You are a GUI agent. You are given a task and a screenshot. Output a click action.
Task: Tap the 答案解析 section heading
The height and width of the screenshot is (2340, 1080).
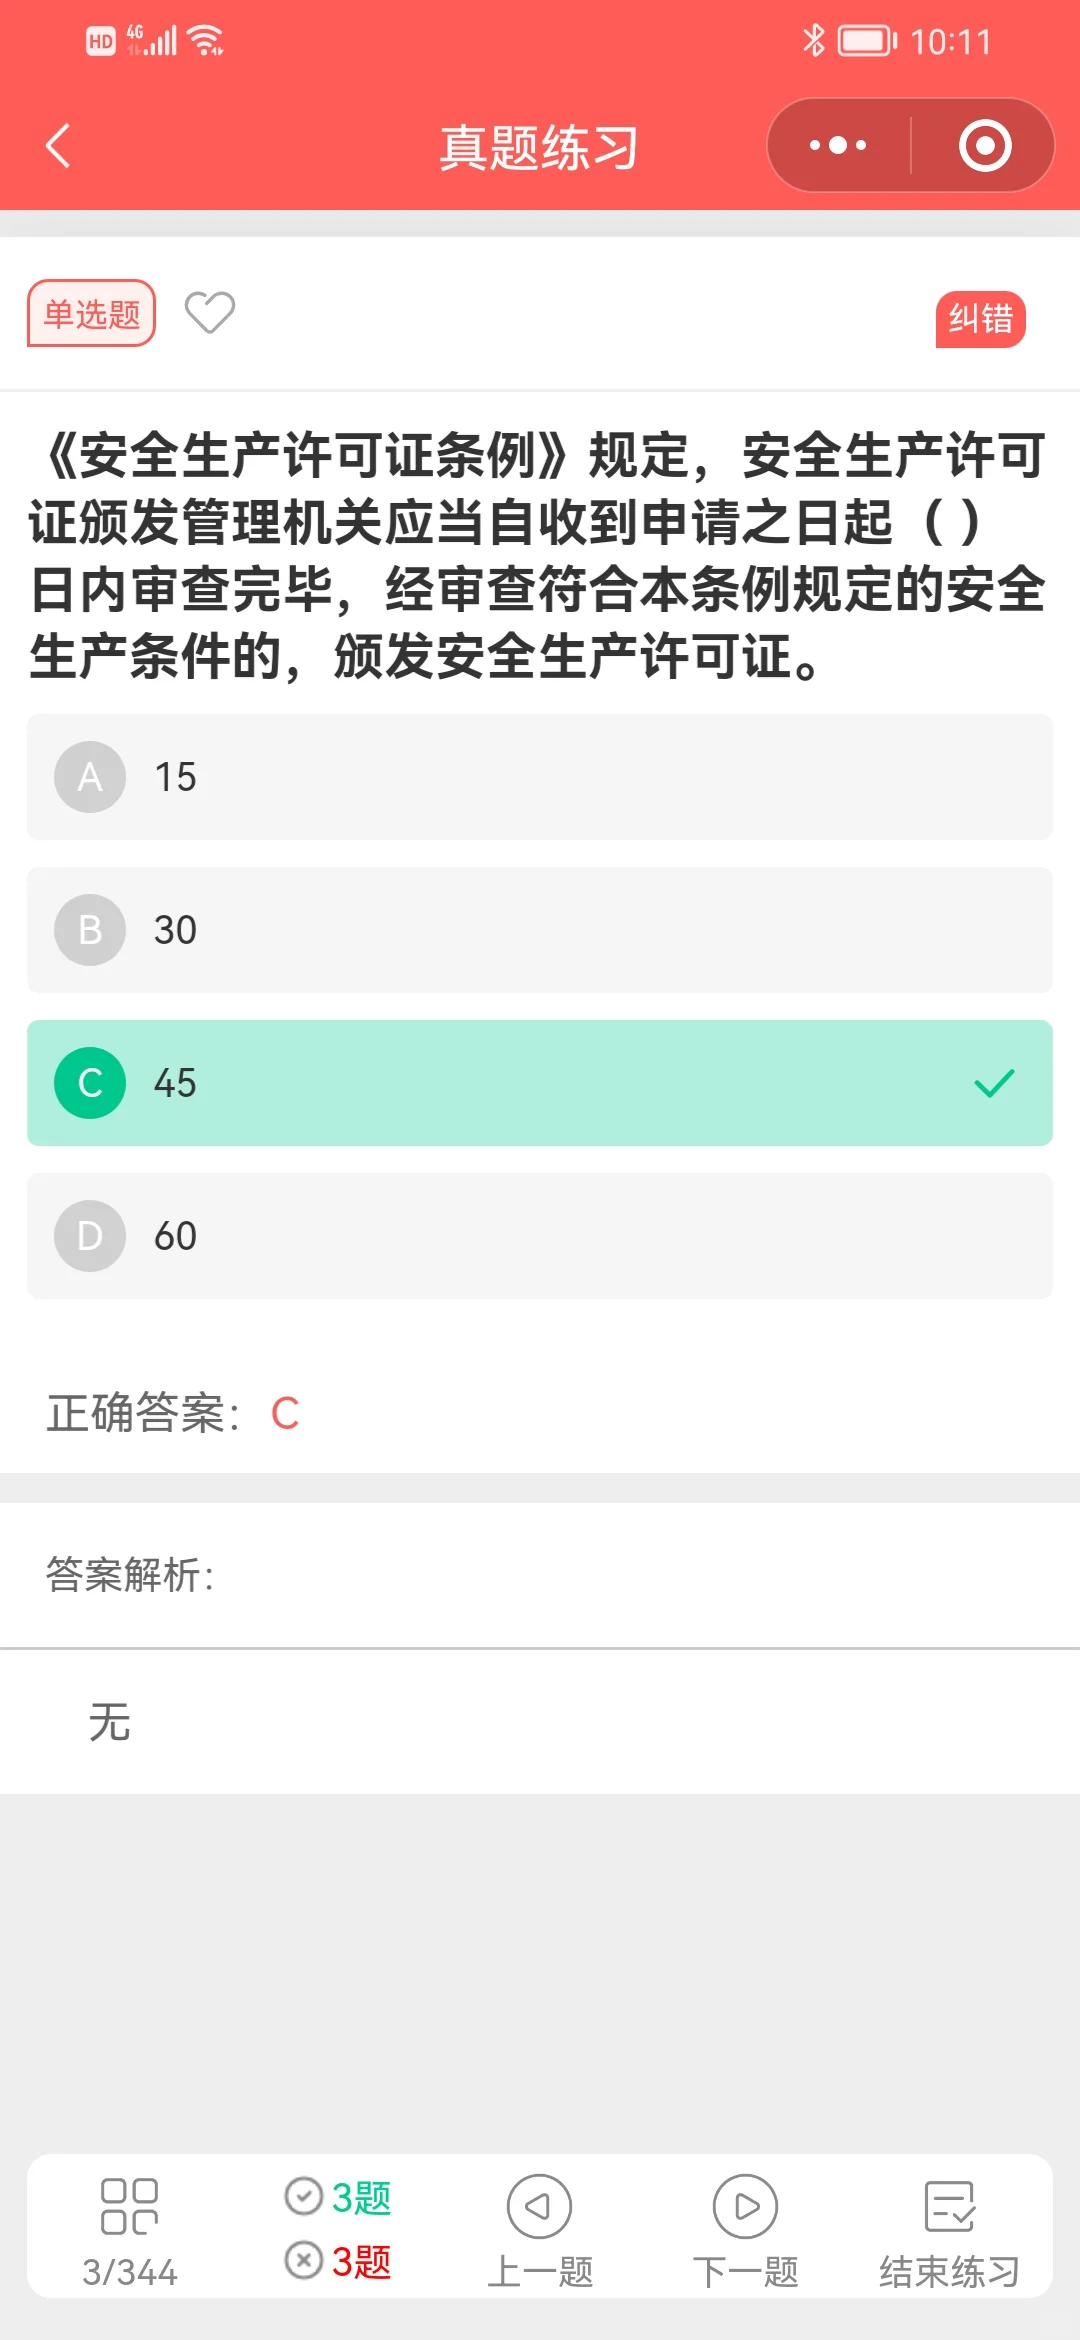(x=130, y=1575)
